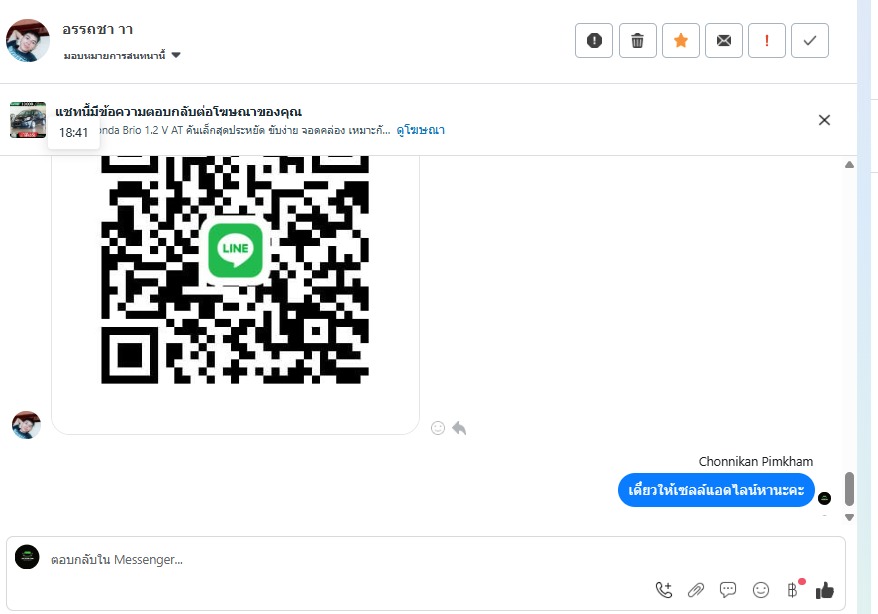Image resolution: width=878 pixels, height=614 pixels.
Task: Star the conversation for follow-up
Action: (680, 40)
